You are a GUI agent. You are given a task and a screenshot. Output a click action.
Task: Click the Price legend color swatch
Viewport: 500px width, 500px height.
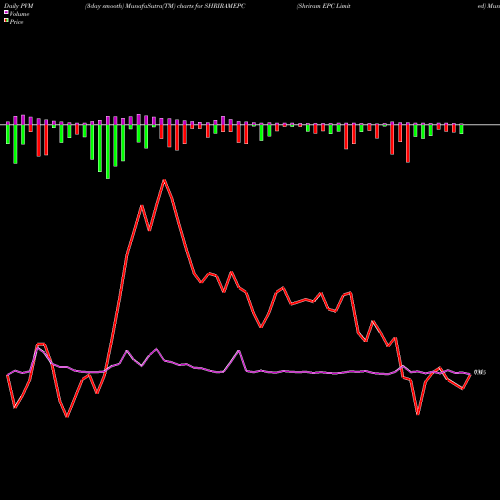click(x=6, y=21)
